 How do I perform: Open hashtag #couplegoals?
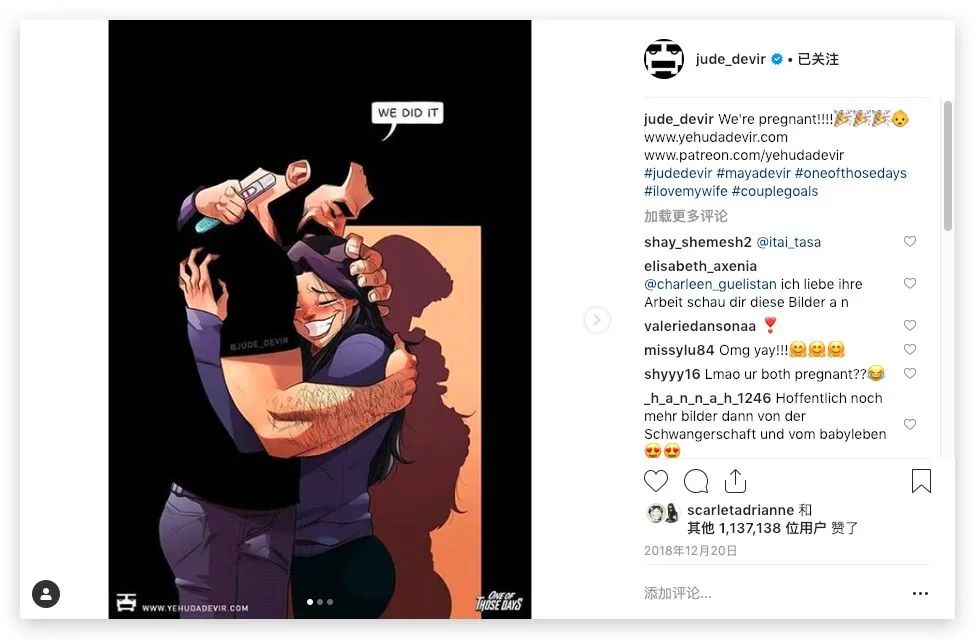tap(775, 191)
